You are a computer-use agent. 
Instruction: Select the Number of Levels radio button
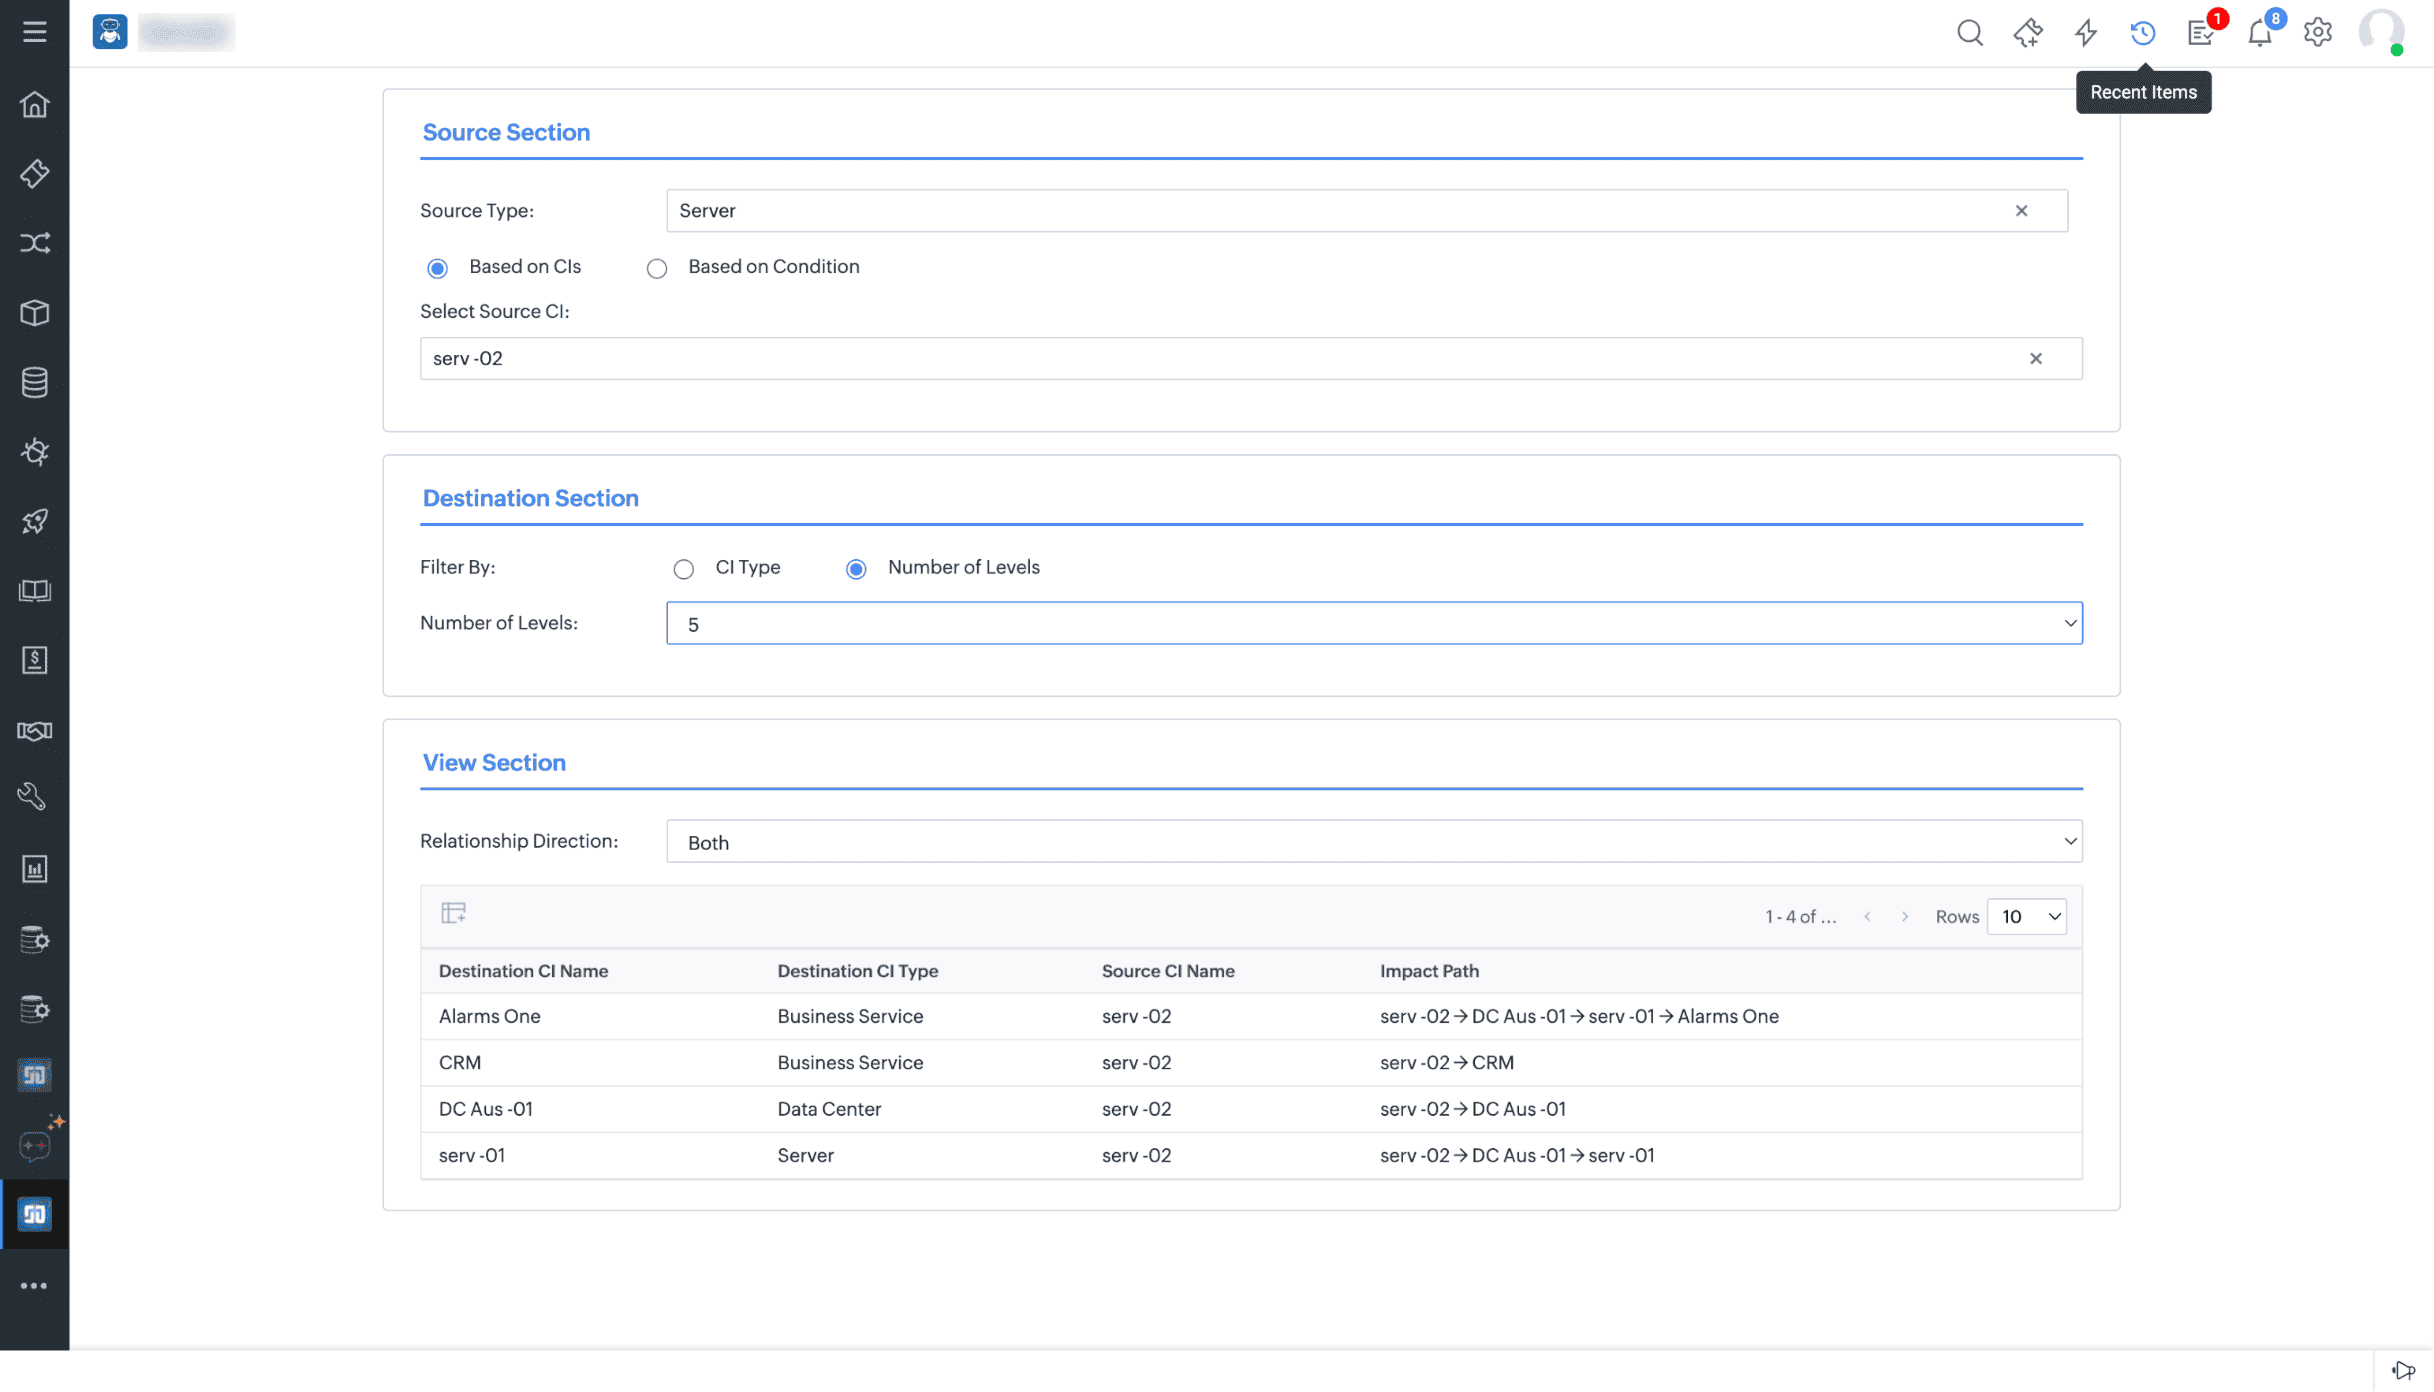click(x=856, y=569)
